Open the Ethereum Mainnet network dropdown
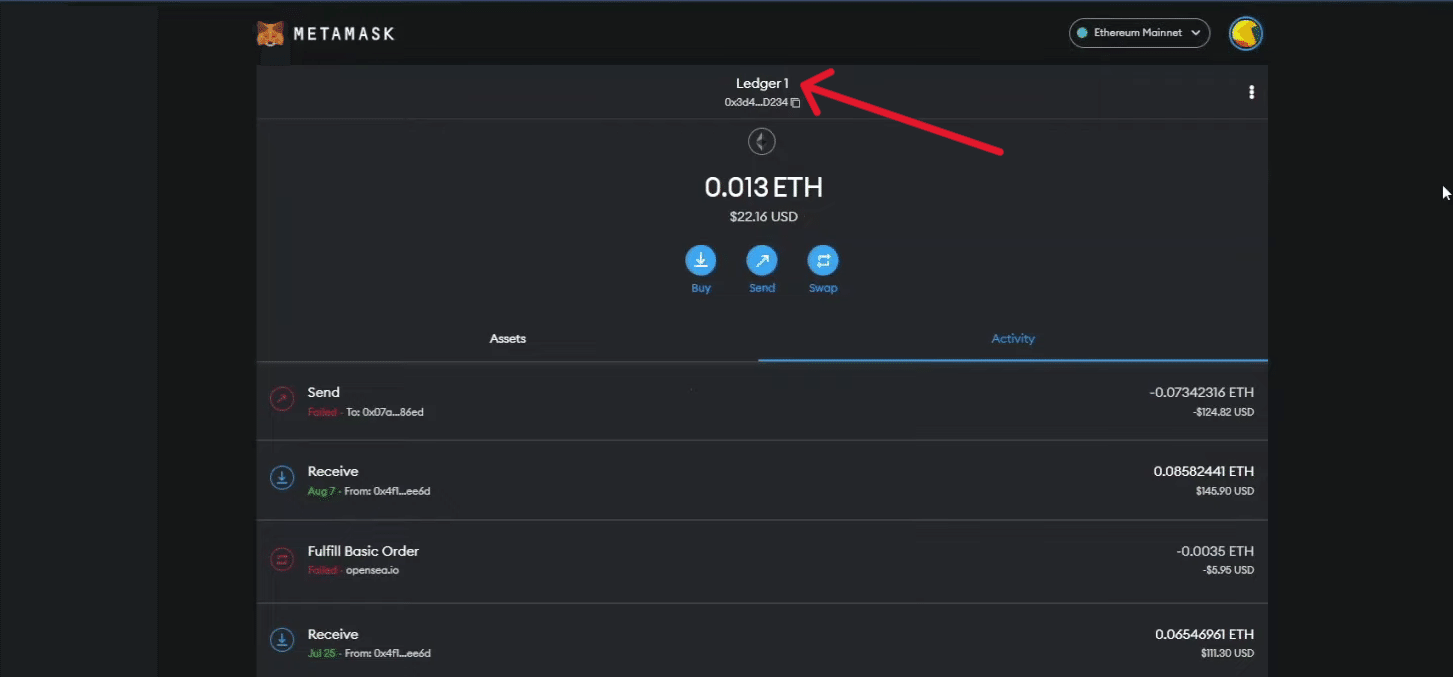Image resolution: width=1453 pixels, height=677 pixels. 1139,33
